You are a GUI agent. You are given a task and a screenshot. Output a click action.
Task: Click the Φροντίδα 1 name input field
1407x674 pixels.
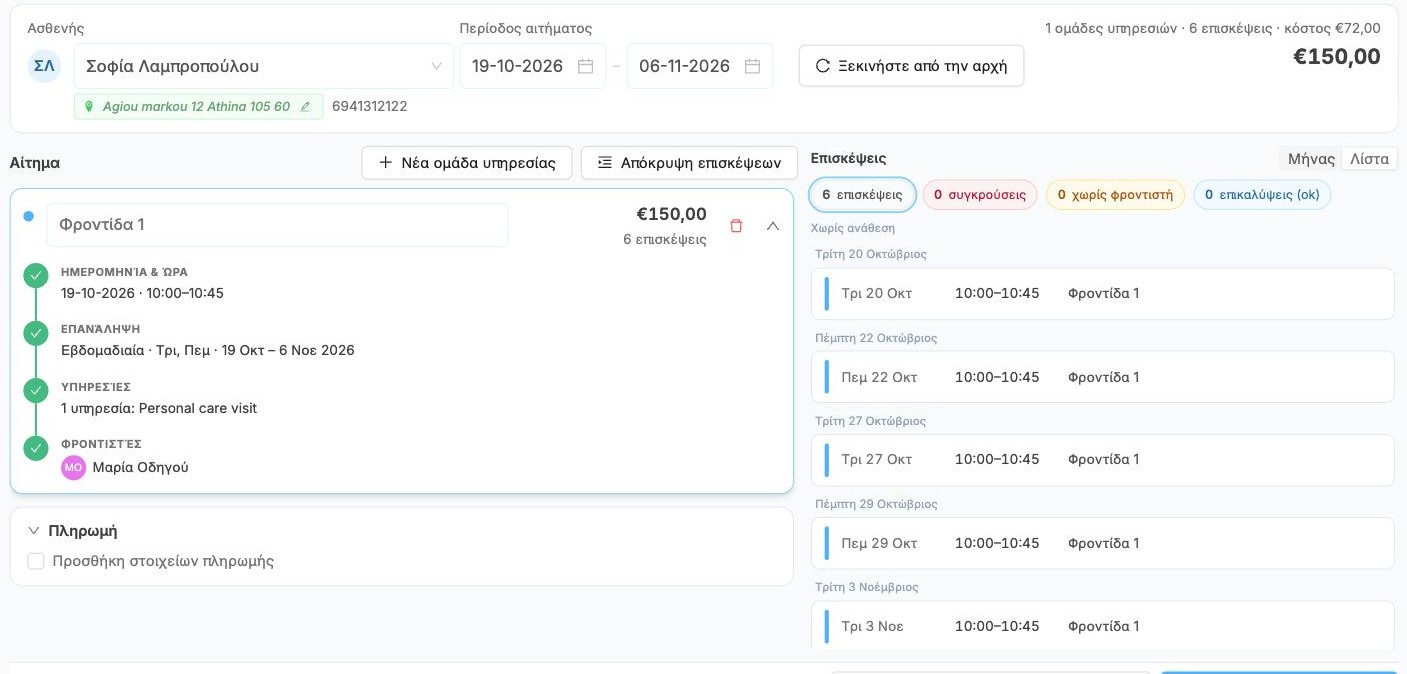[x=277, y=225]
